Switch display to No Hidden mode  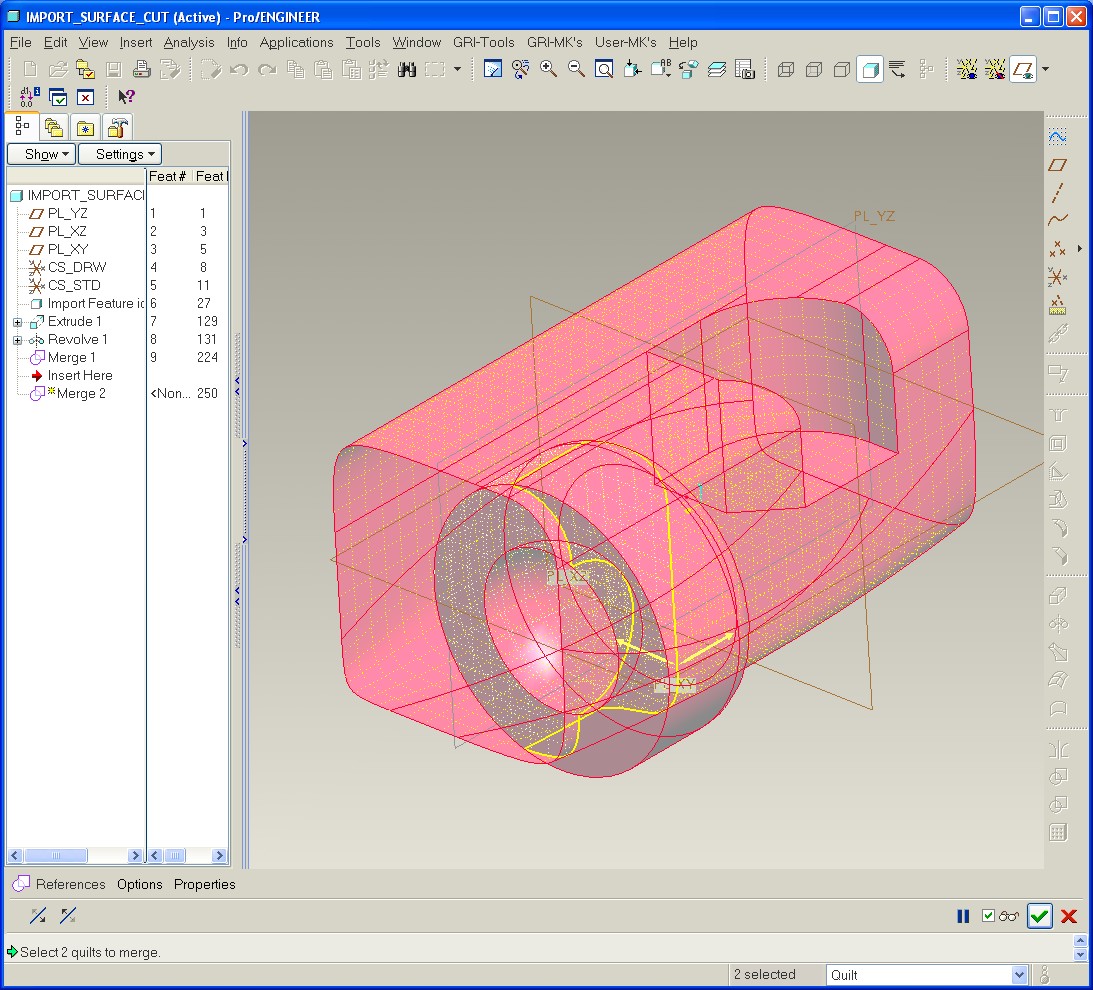tap(841, 69)
